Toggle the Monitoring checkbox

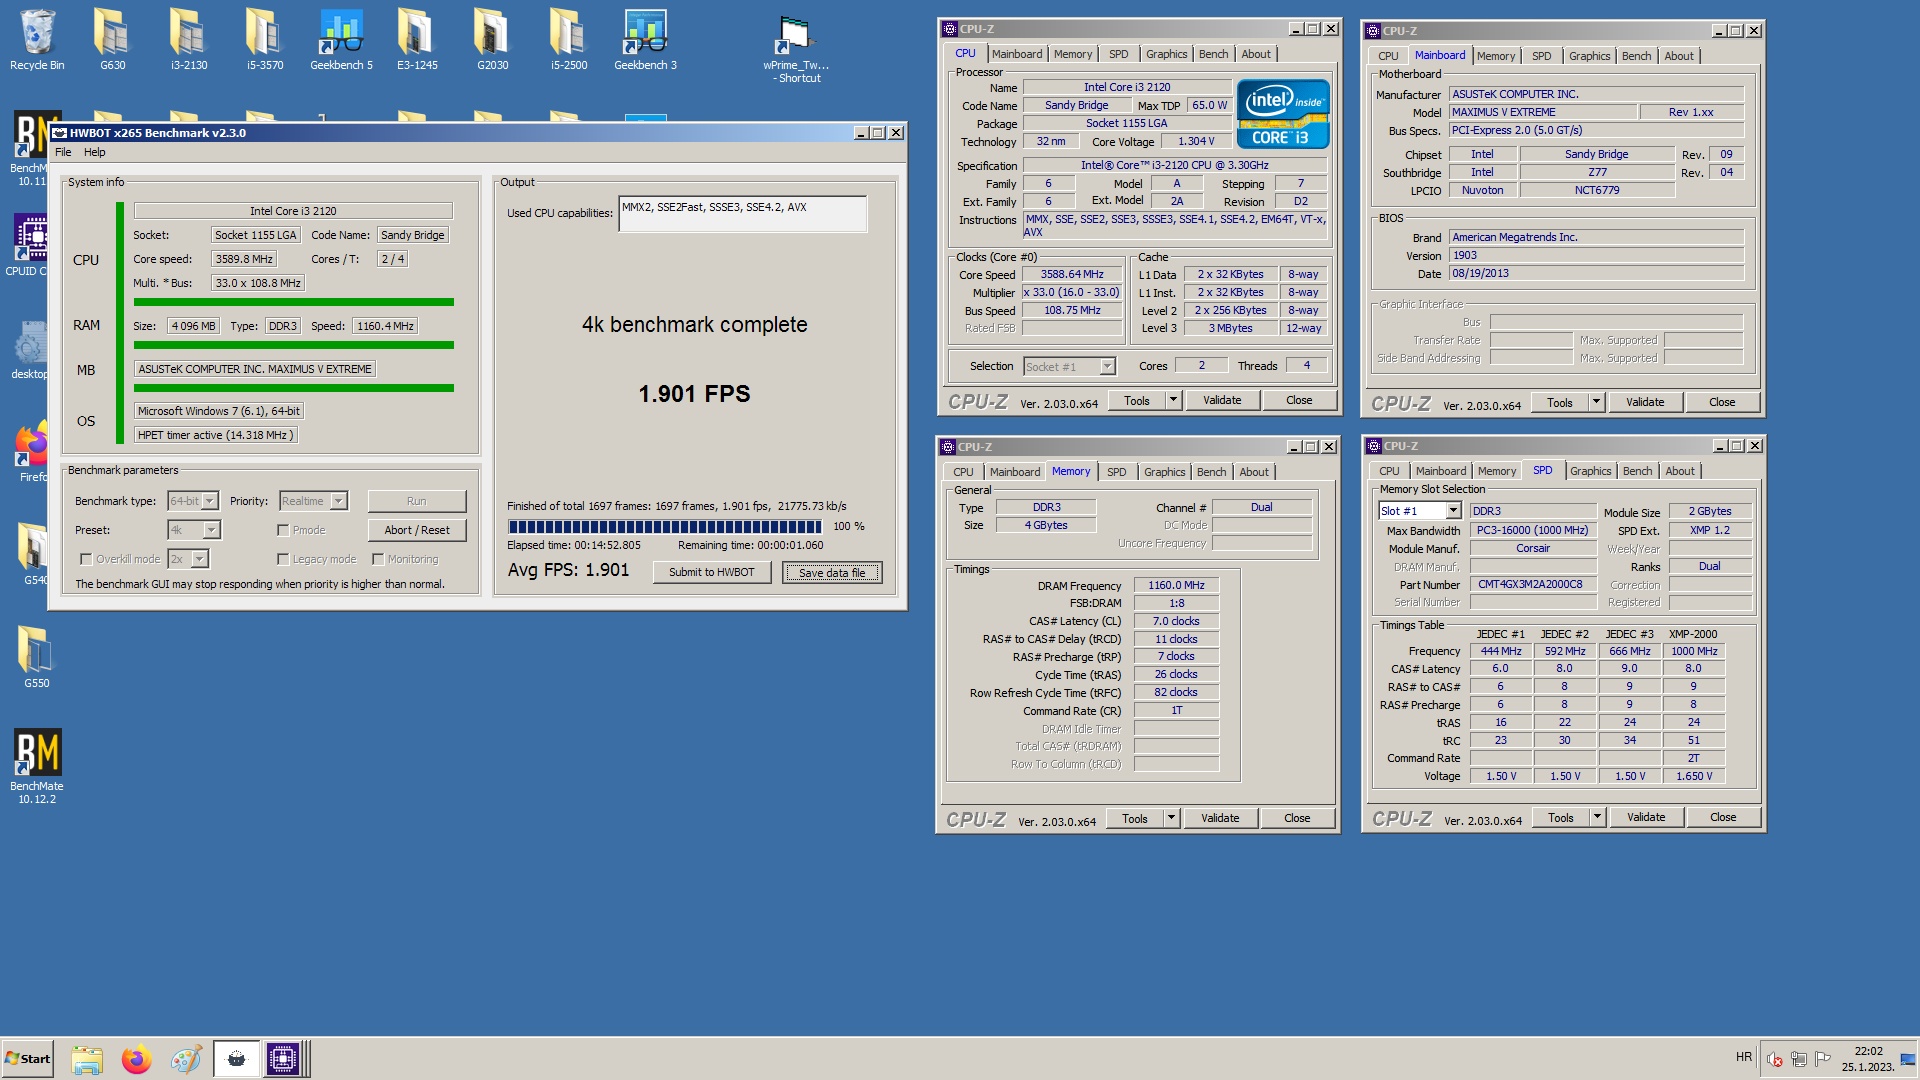coord(378,560)
